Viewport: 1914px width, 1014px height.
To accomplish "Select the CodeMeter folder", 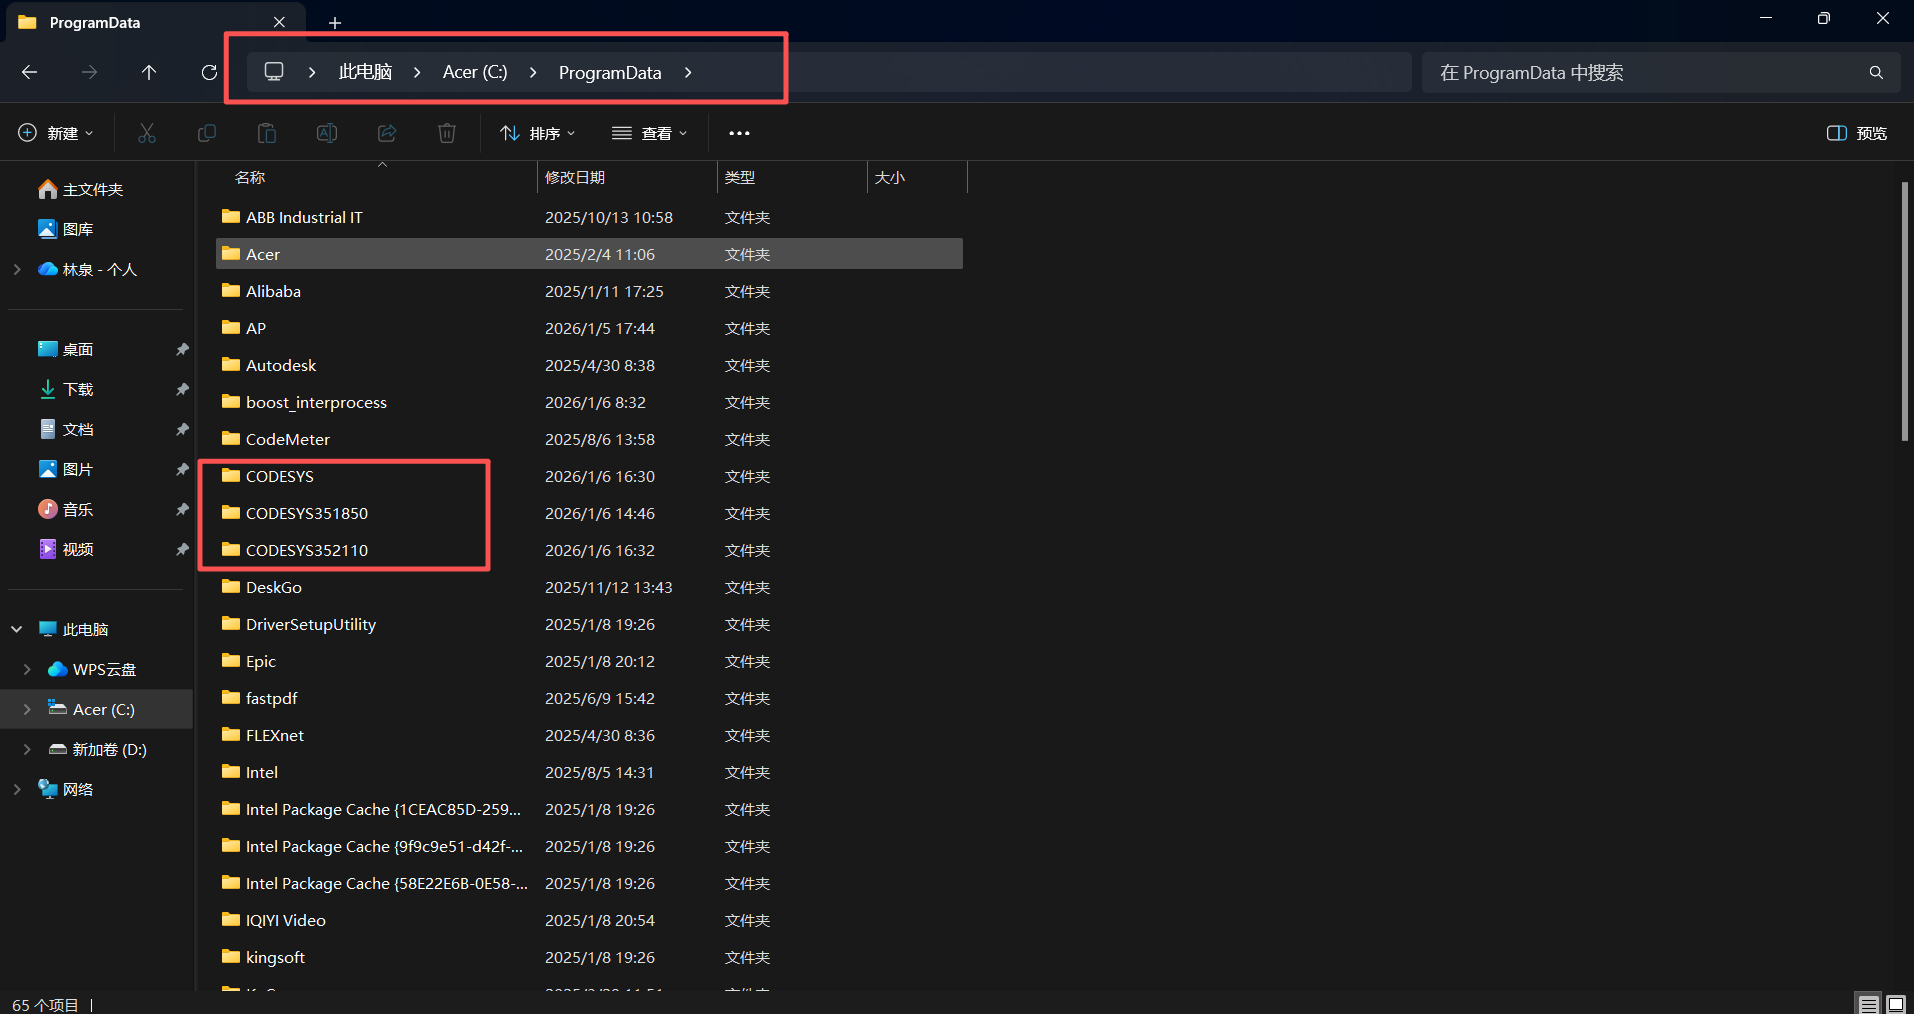I will point(589,439).
